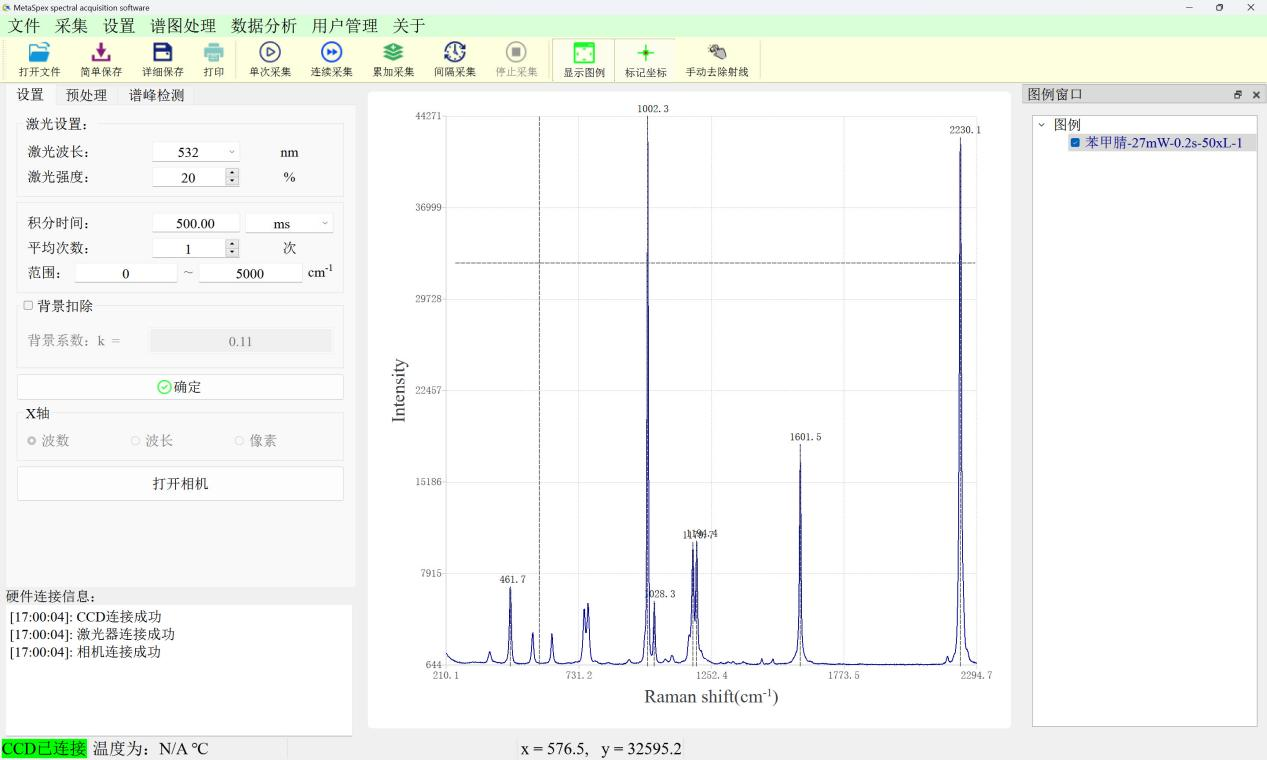Click the 确定 confirm button
The image size is (1267, 760).
180,387
